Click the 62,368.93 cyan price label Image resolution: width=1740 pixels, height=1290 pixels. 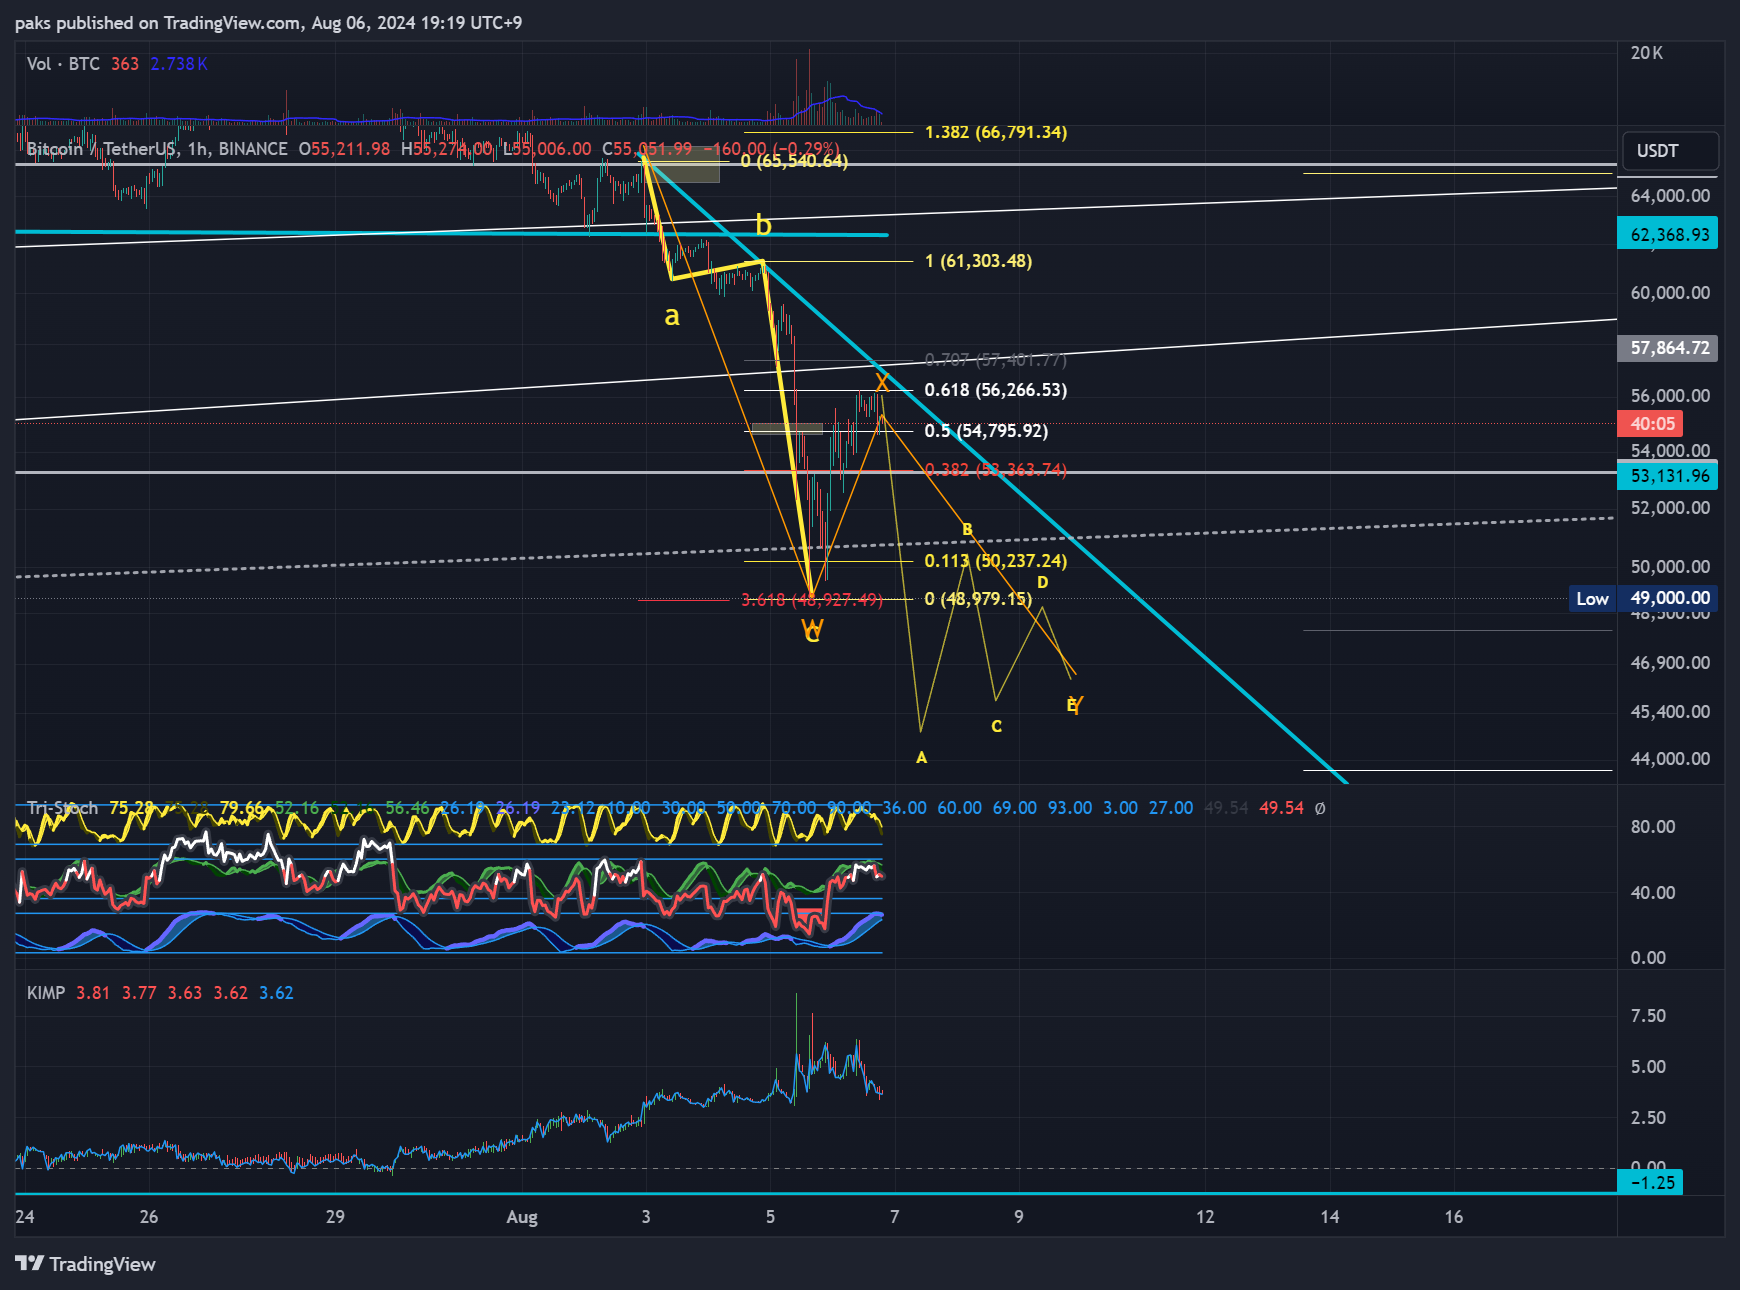tap(1668, 235)
